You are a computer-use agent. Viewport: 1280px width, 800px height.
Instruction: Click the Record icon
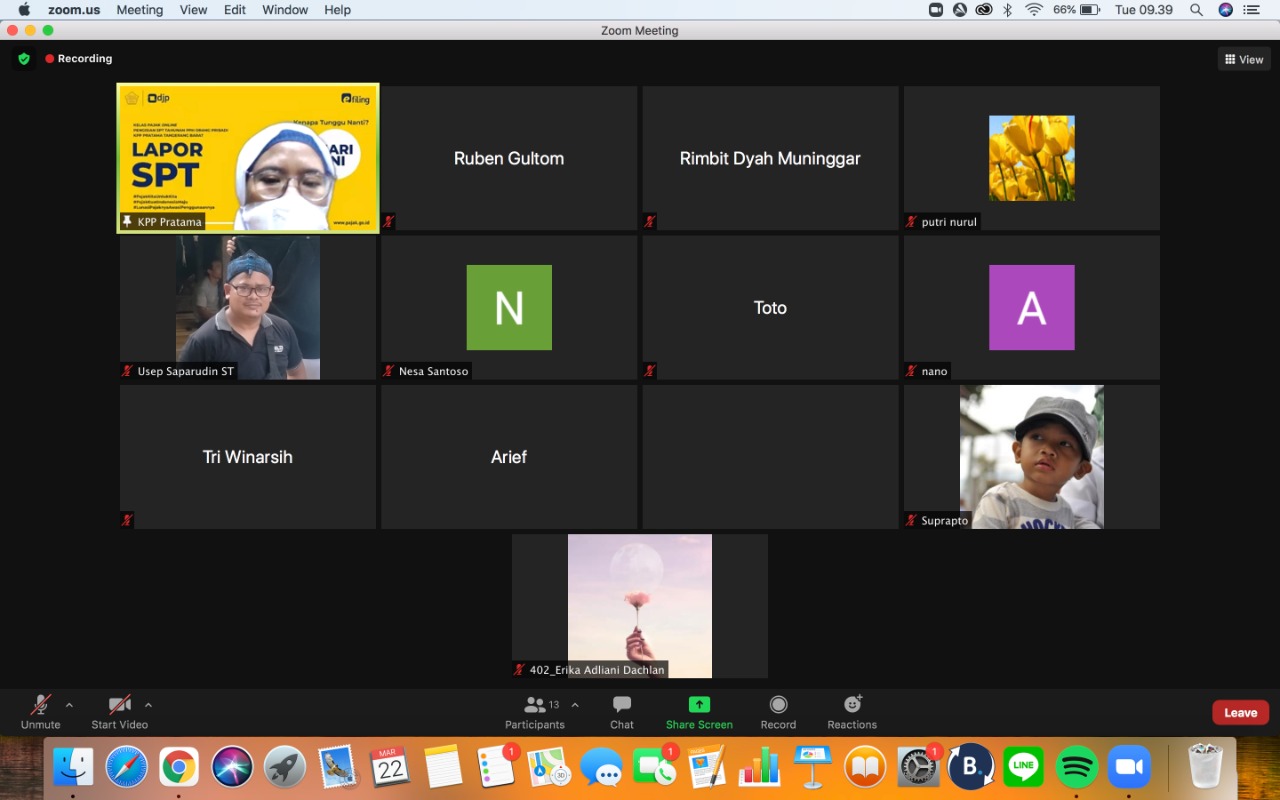pos(778,705)
